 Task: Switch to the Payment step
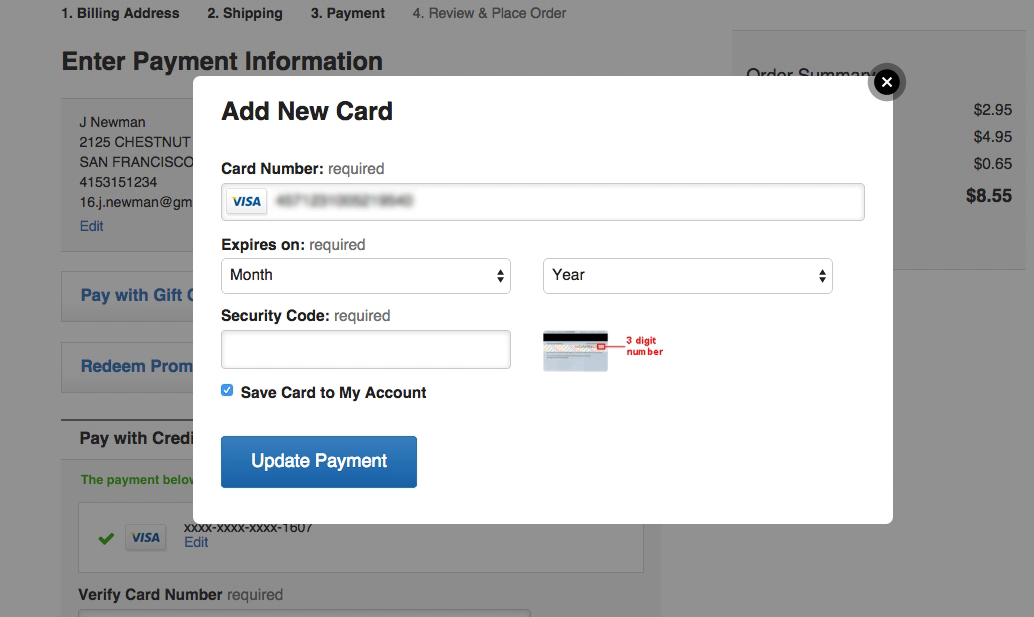point(347,14)
